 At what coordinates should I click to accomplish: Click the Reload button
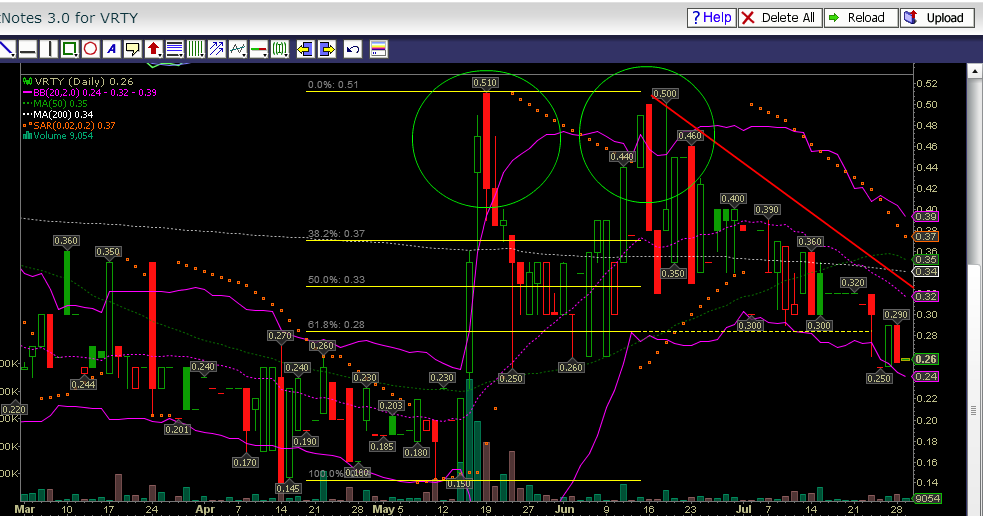point(861,18)
